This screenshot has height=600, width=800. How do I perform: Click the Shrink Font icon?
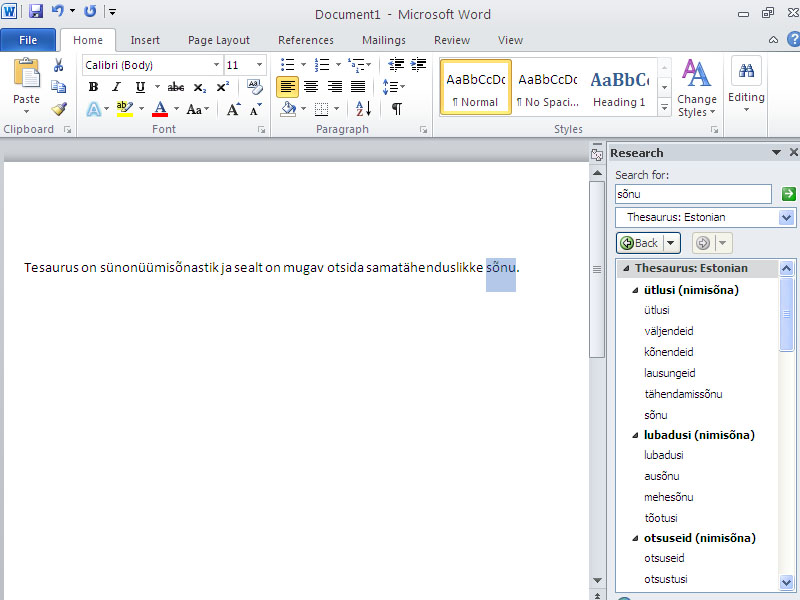coord(255,109)
